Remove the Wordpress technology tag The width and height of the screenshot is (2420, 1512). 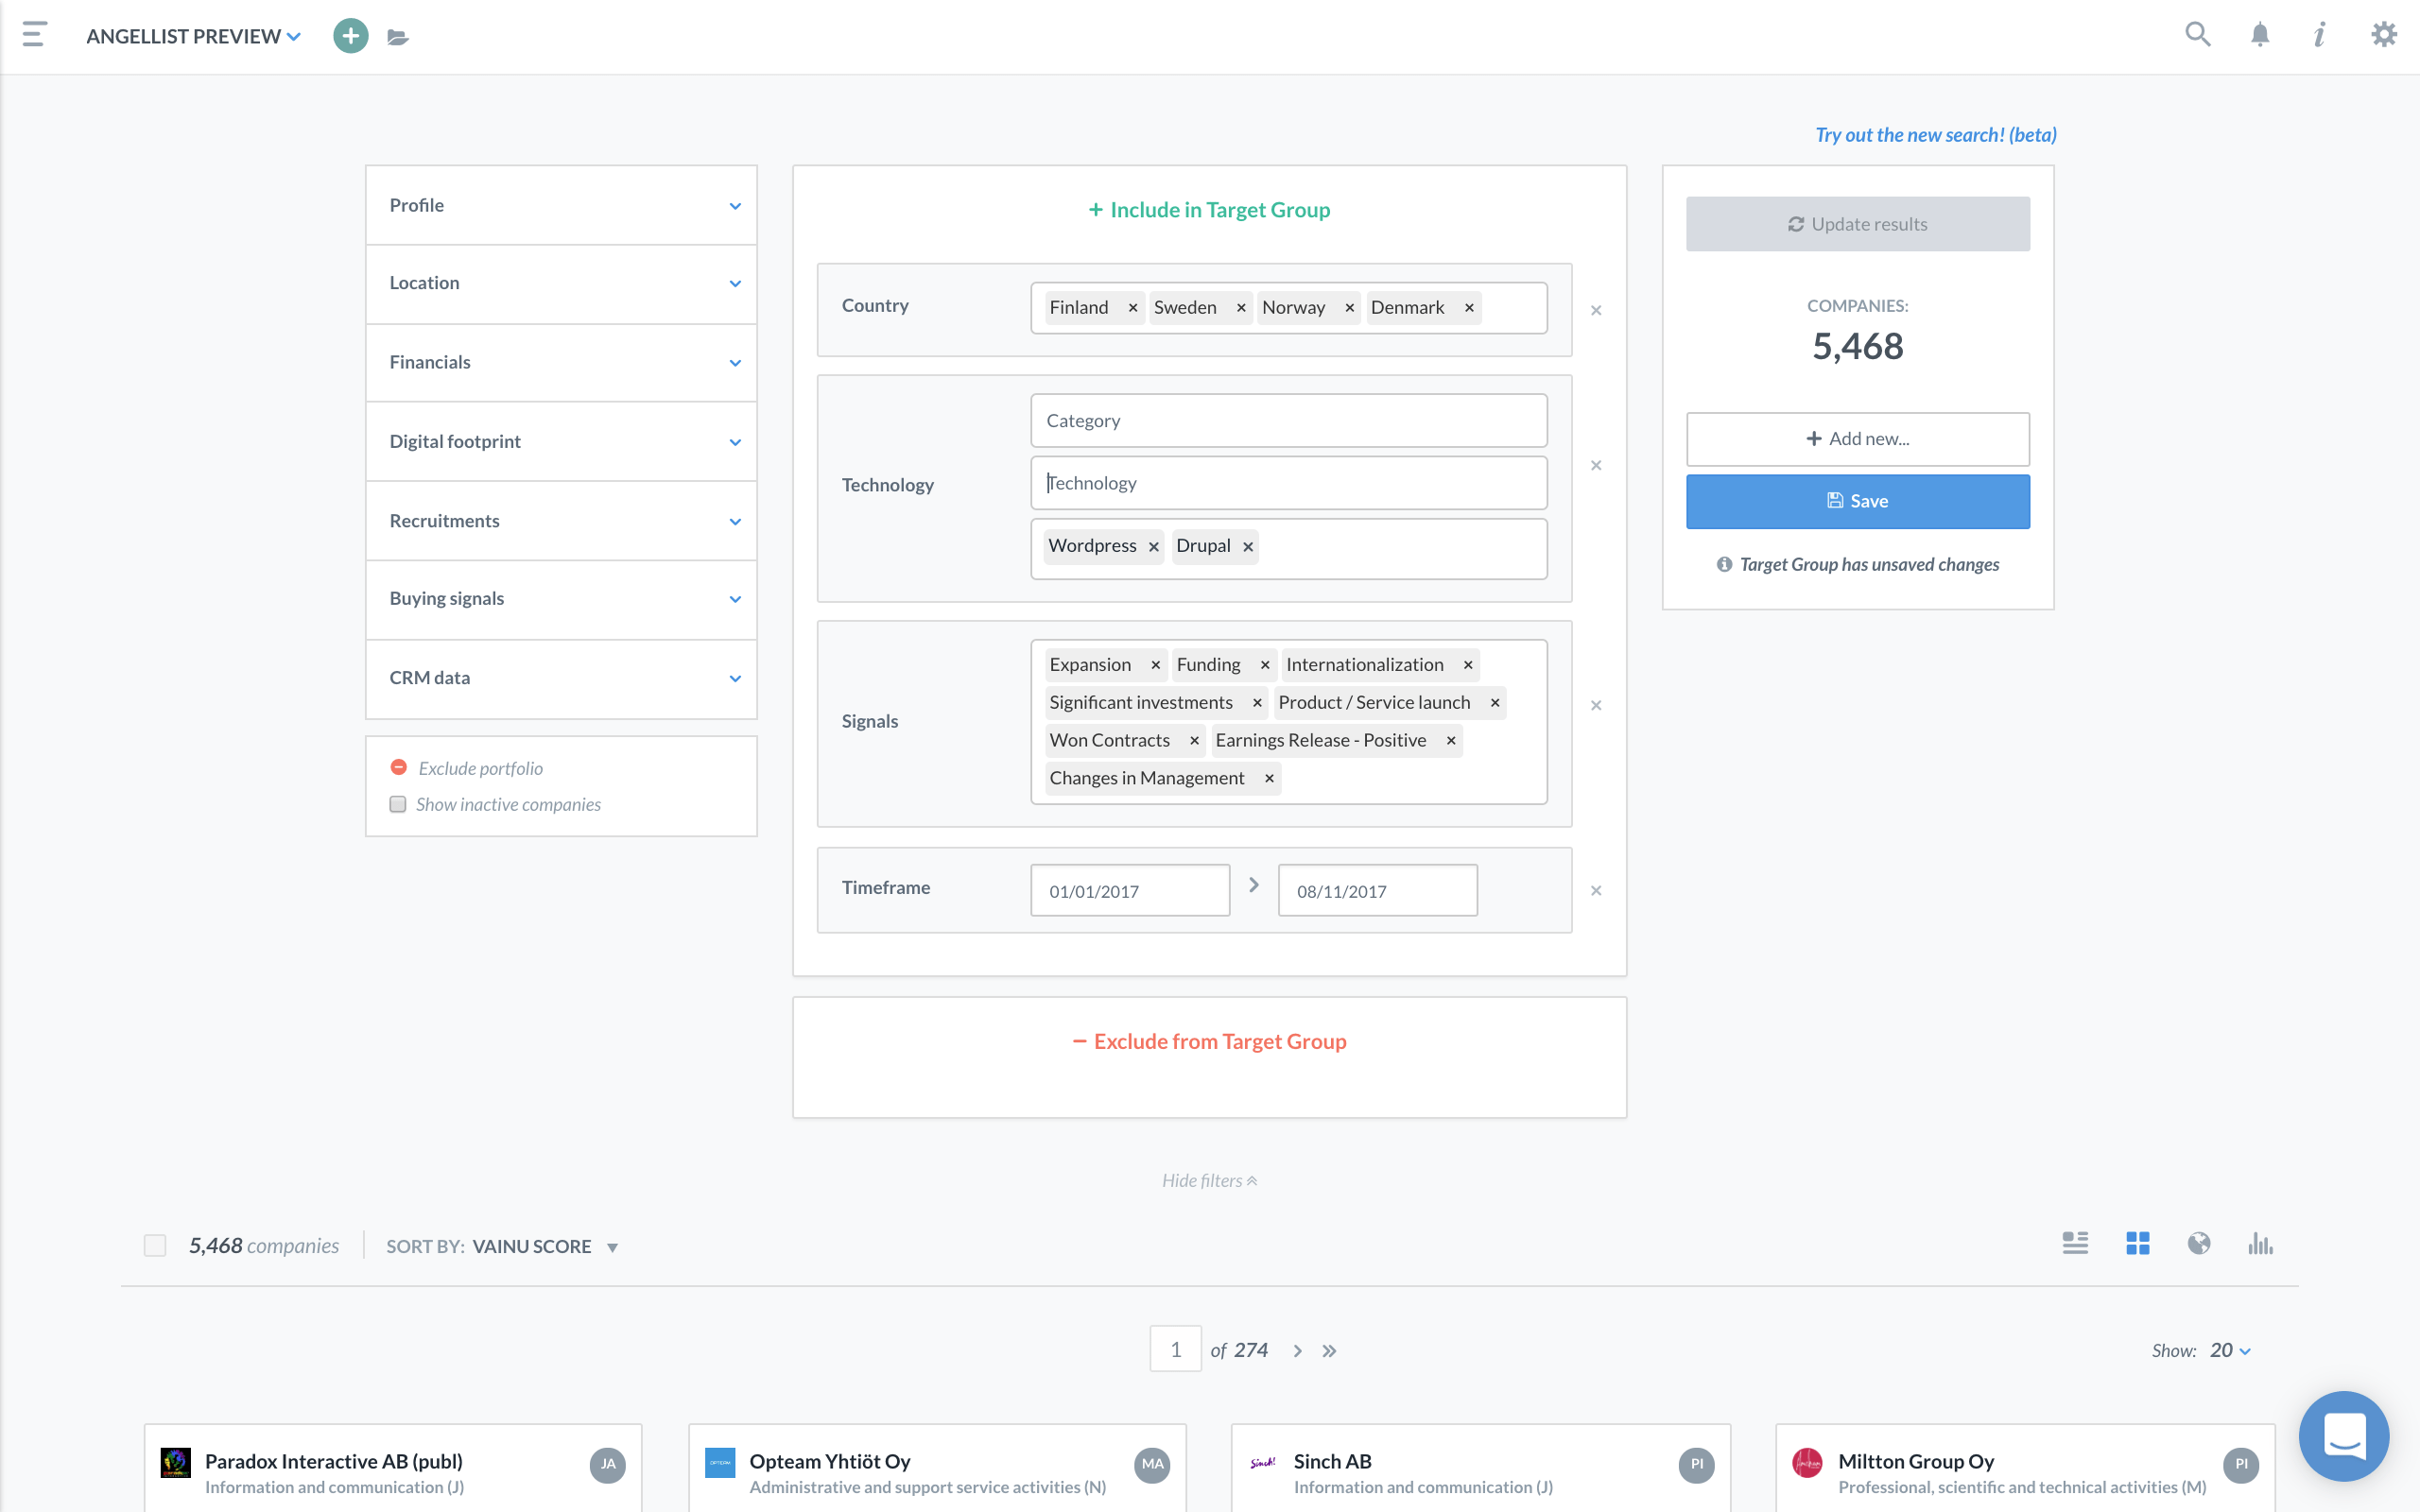pos(1154,546)
